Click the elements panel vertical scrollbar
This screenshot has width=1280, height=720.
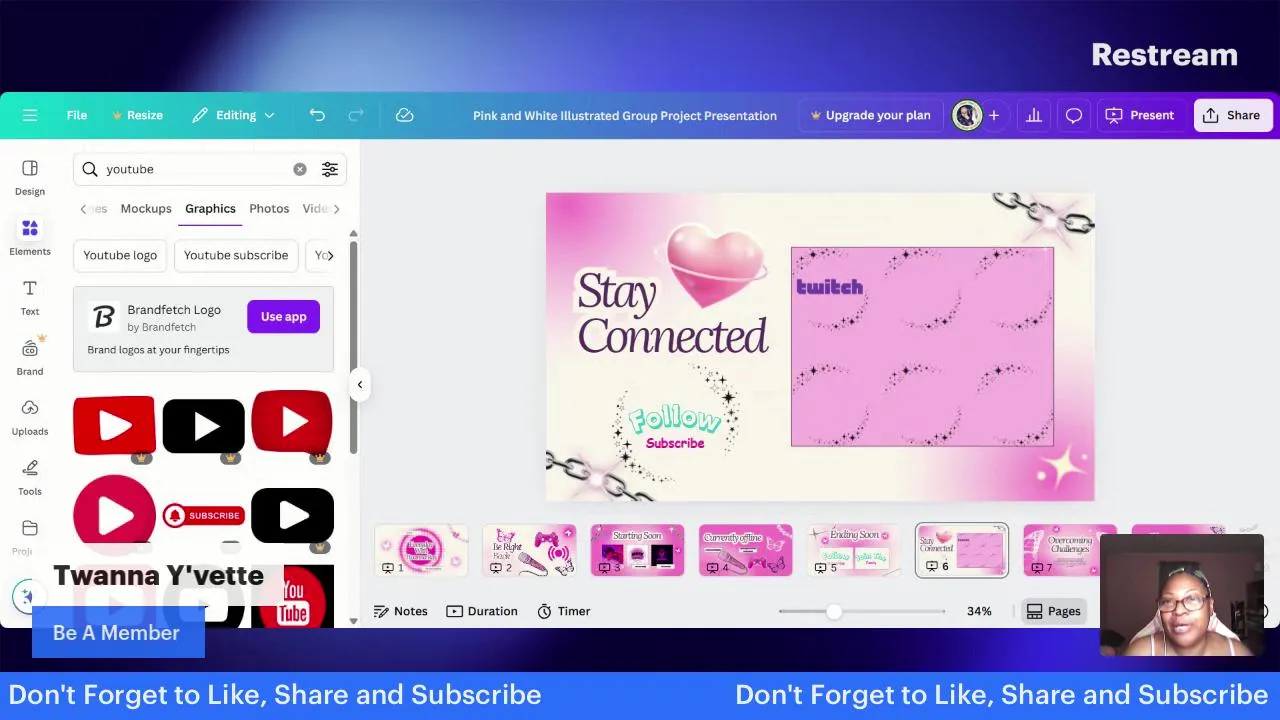click(x=353, y=345)
